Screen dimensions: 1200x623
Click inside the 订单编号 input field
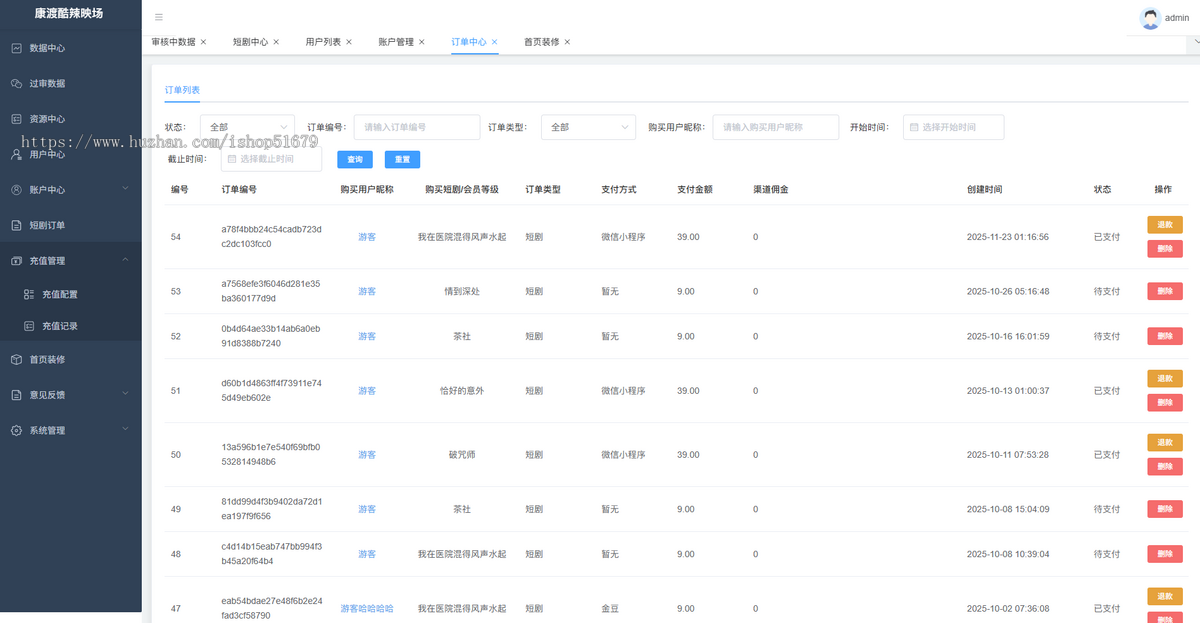(x=416, y=127)
